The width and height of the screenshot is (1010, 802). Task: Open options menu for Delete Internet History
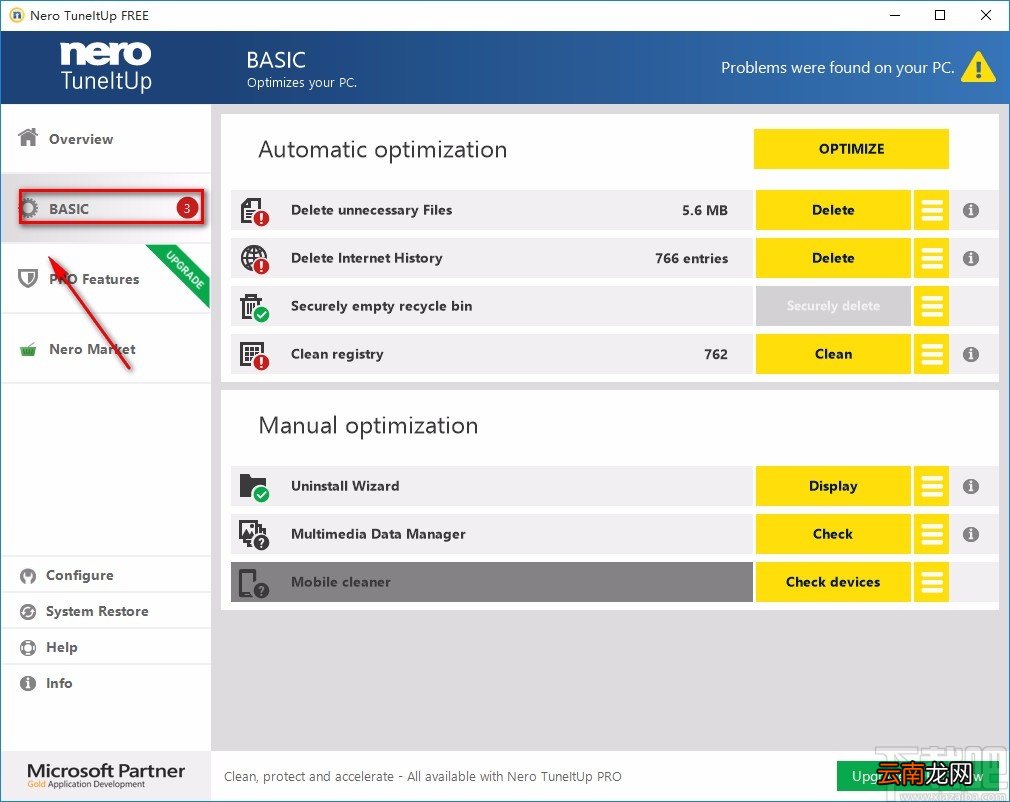(931, 258)
